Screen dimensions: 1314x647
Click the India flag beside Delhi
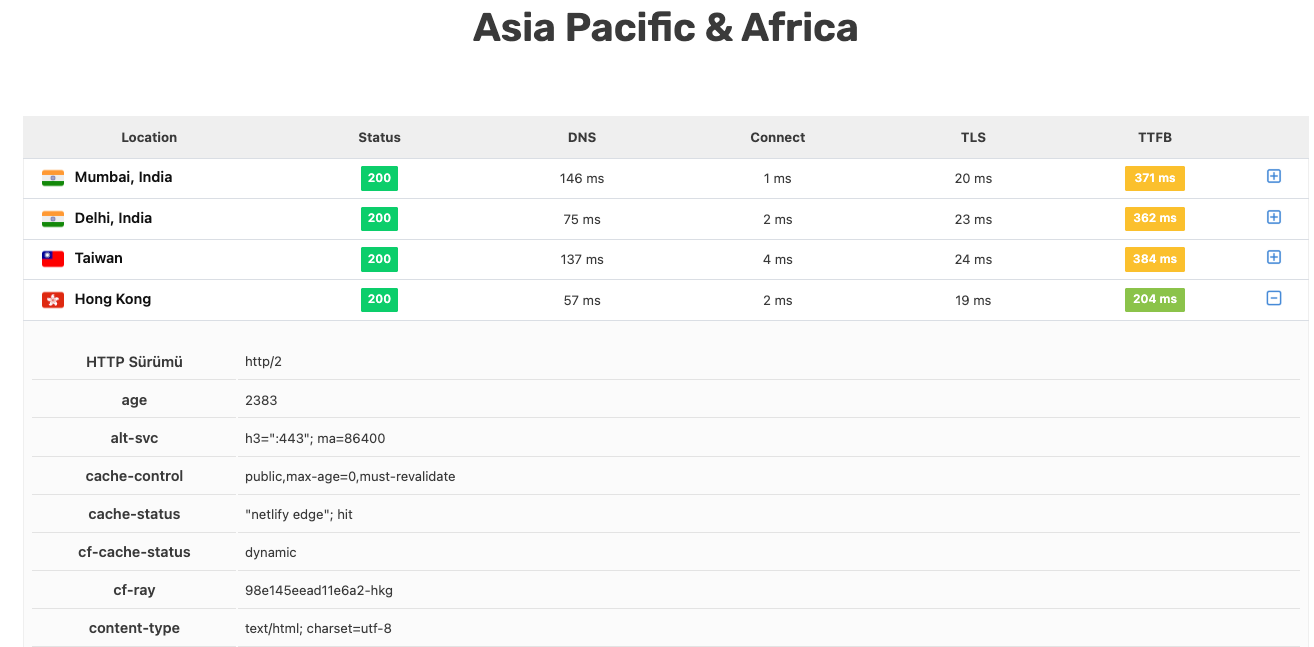coord(53,218)
